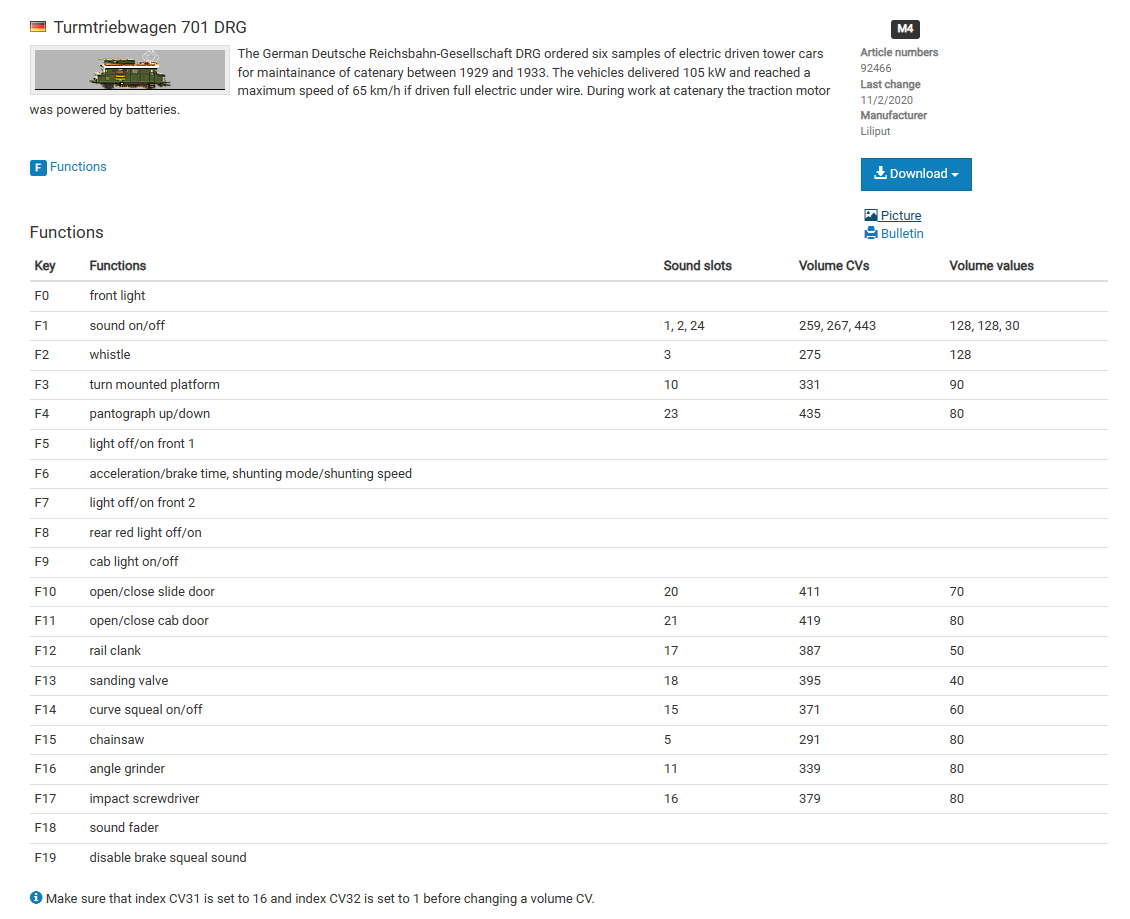
Task: Click volume CV 371 cell
Action: (809, 710)
